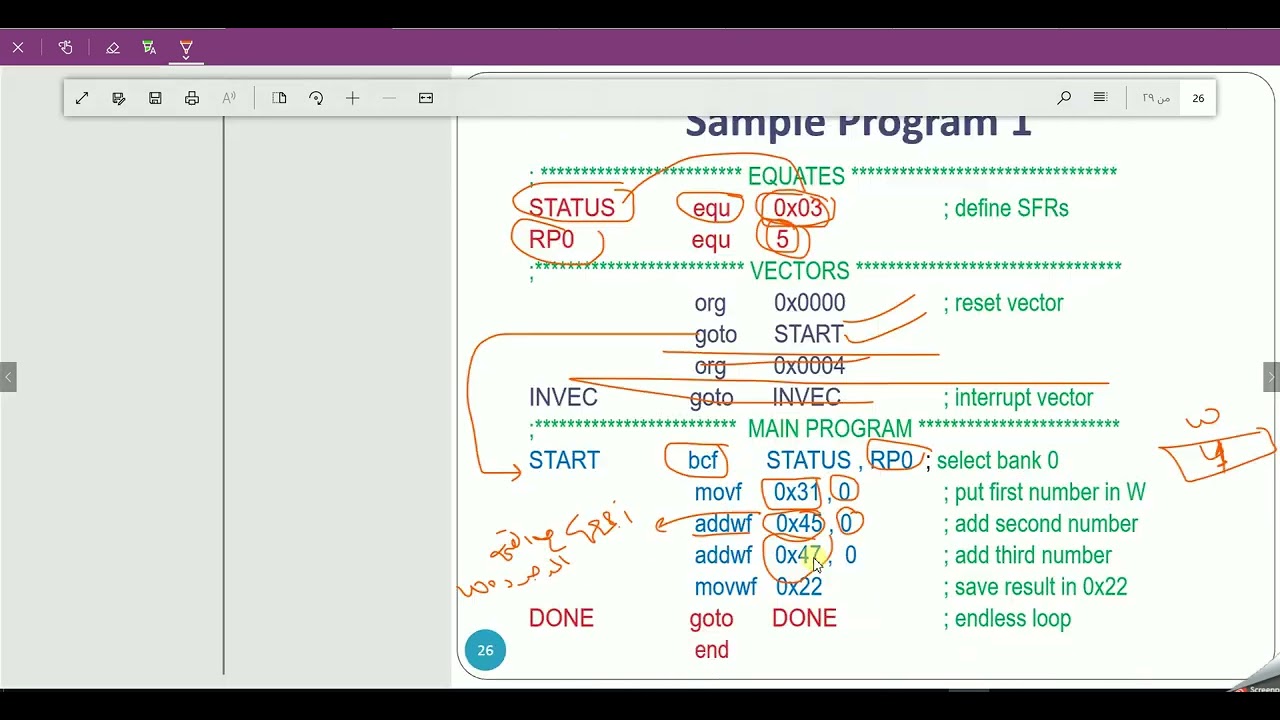Click the 'START' label before bcf
Screen dimensions: 1280x720
click(x=564, y=460)
